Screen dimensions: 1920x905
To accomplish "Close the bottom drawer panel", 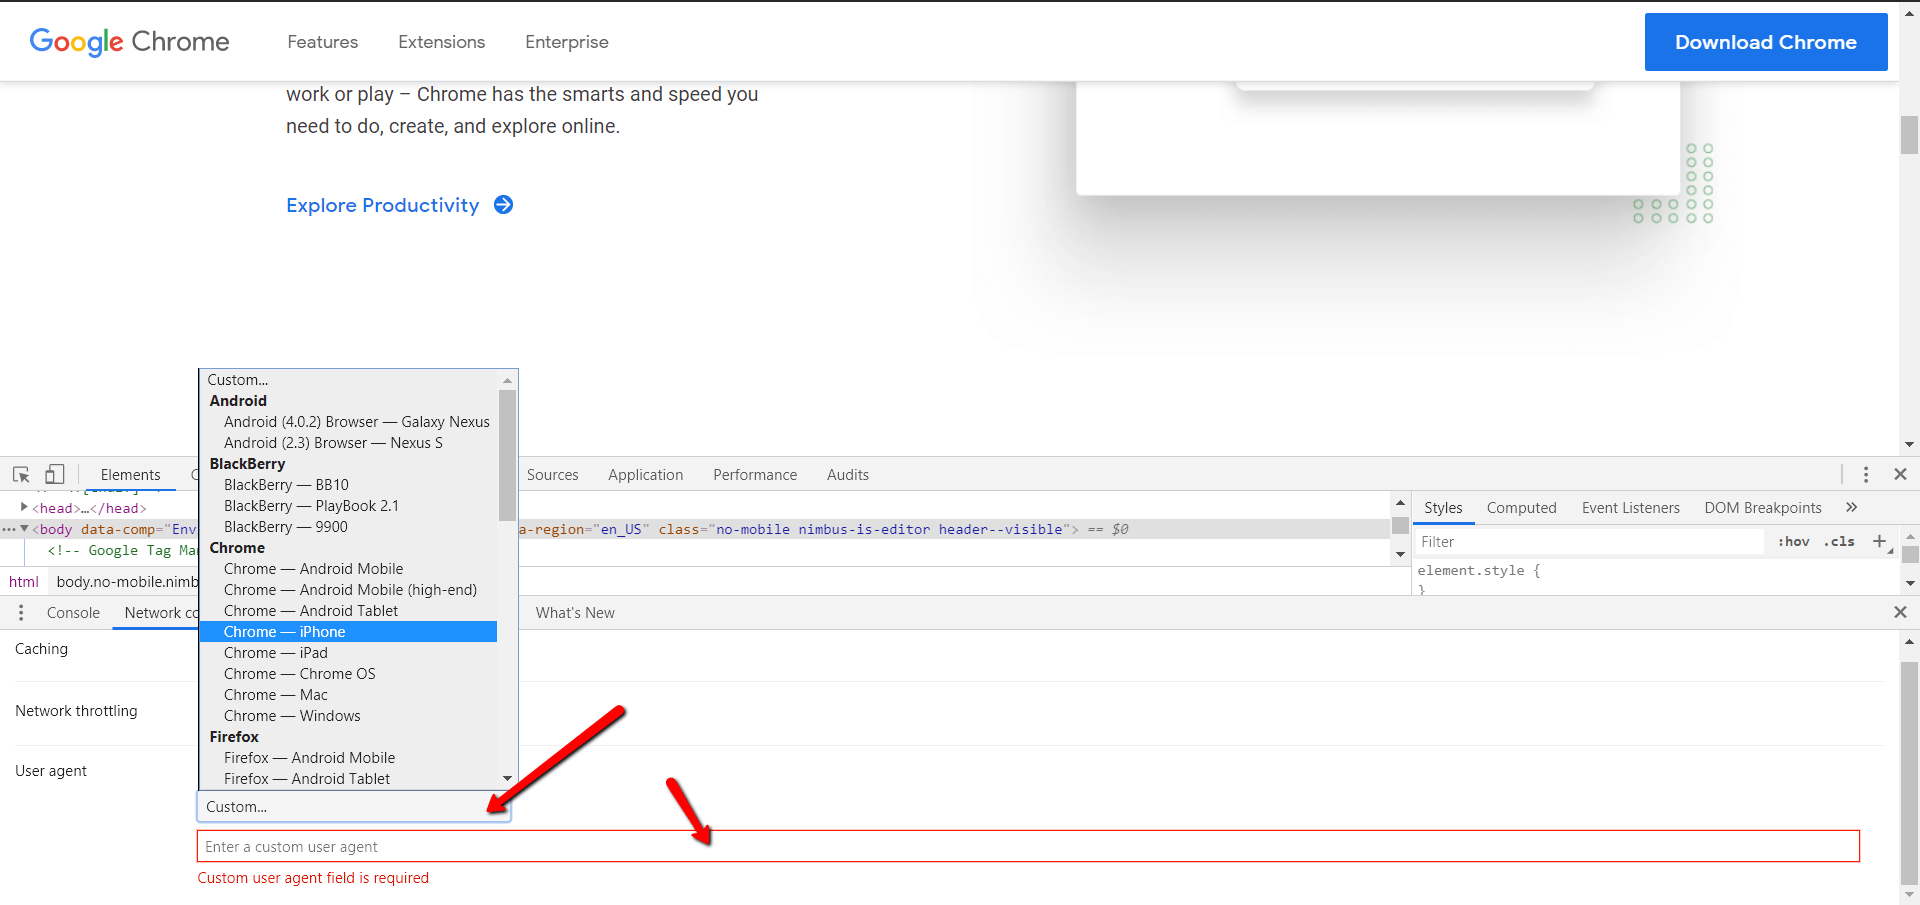I will [x=1900, y=612].
